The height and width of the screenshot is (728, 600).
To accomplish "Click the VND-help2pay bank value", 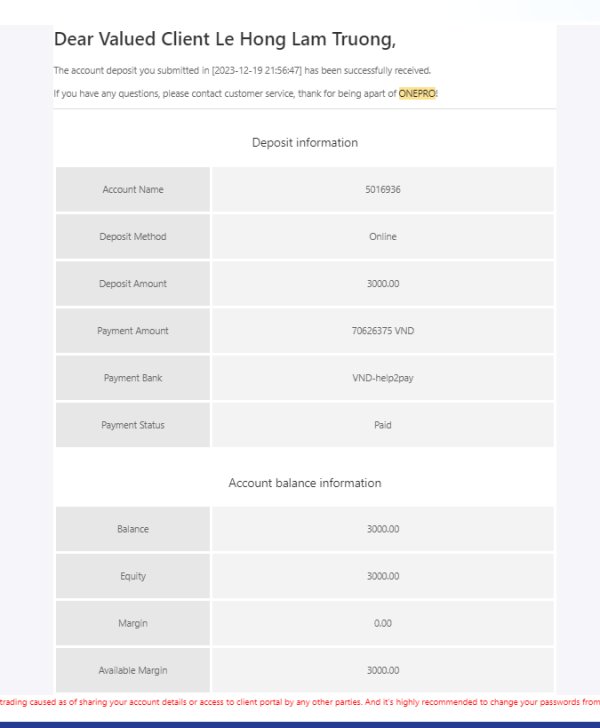I will pos(382,378).
